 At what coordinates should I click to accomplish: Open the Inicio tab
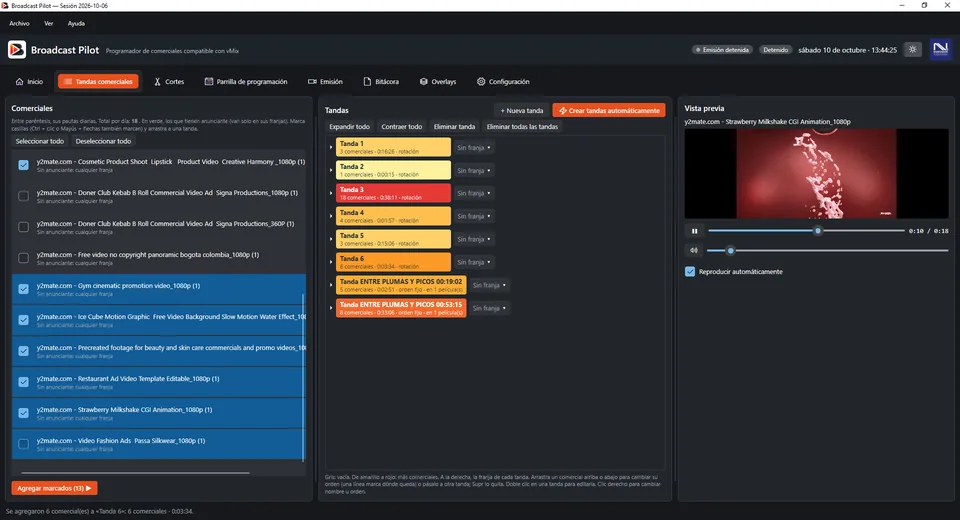click(29, 81)
